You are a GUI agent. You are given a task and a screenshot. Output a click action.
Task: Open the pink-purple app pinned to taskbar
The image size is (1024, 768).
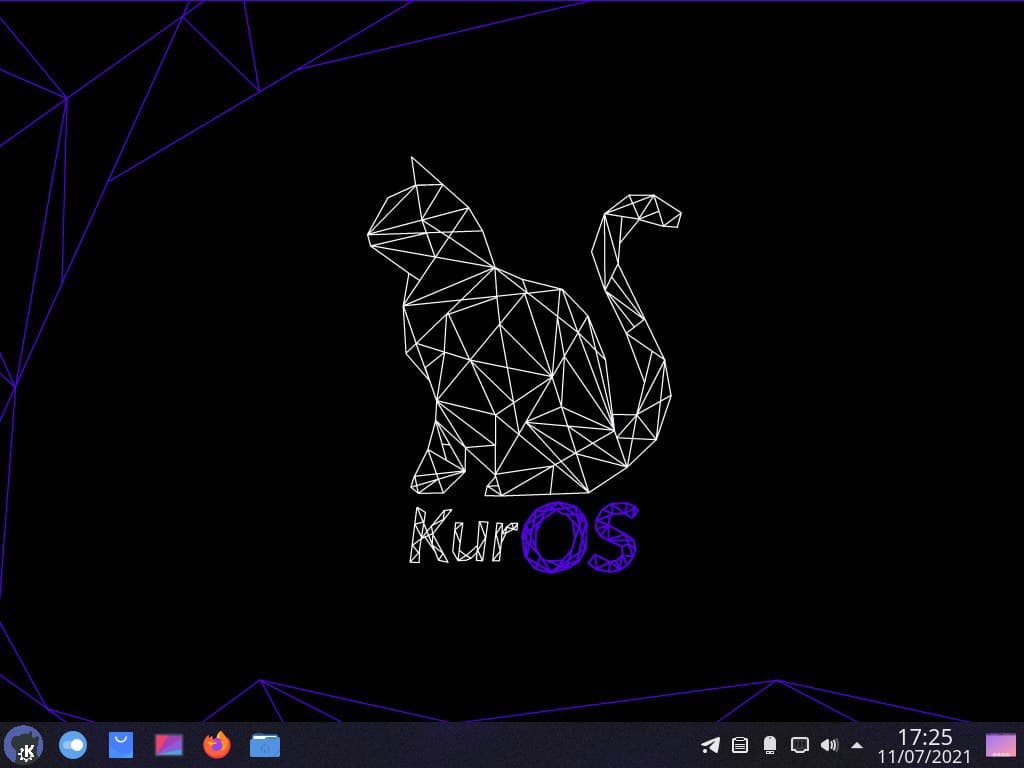coord(168,745)
